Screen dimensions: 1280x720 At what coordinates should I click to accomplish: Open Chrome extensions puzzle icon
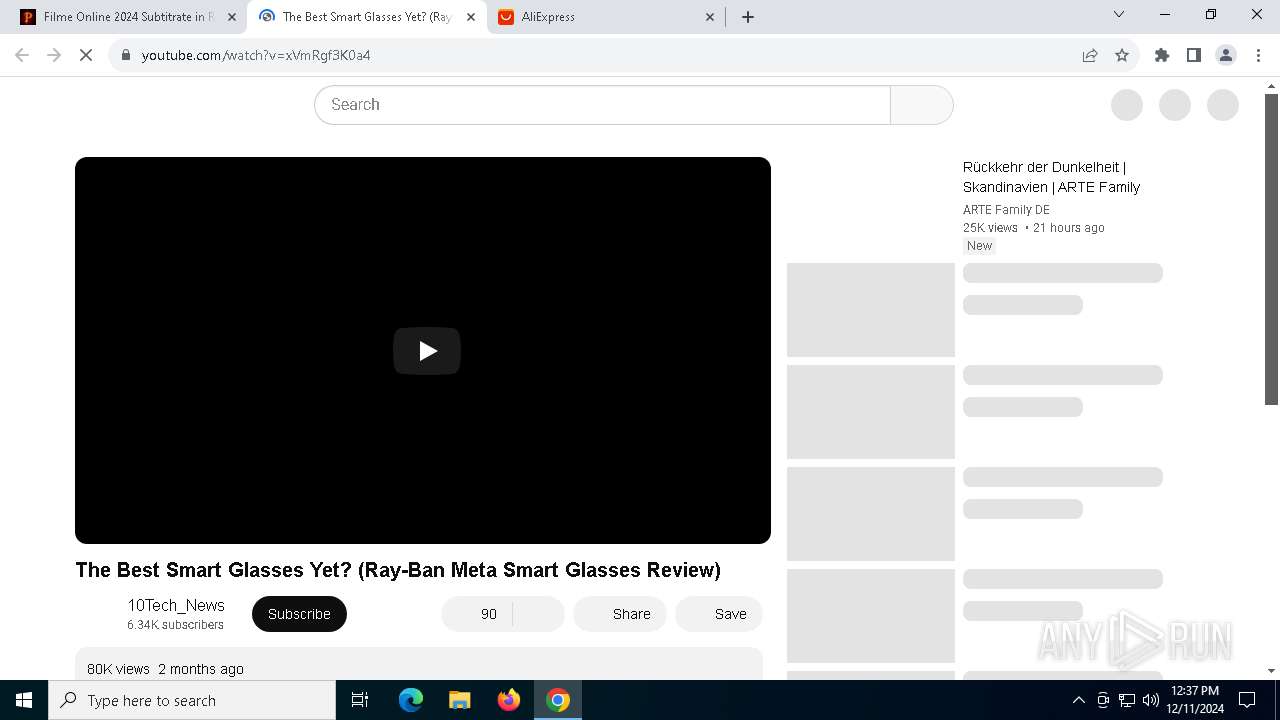[1162, 55]
